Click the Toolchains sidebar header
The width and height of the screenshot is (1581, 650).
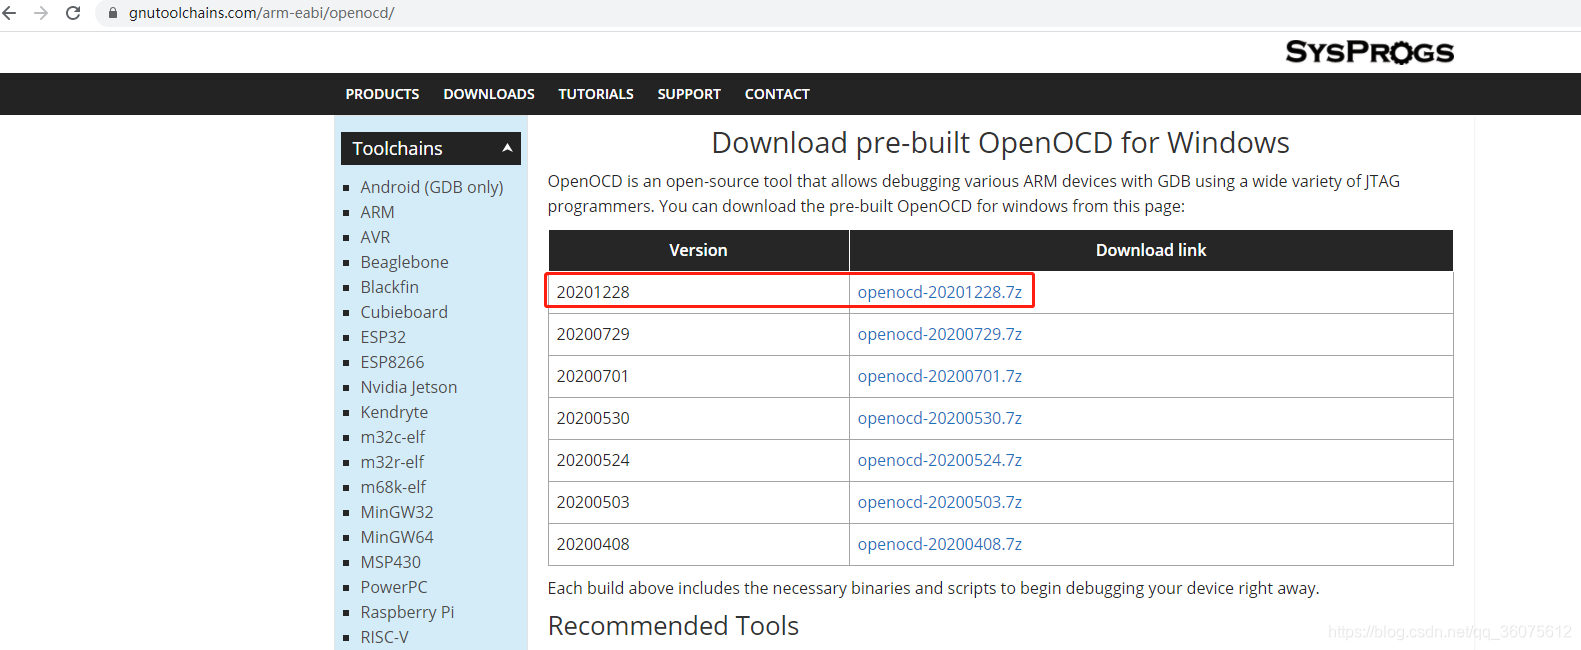coord(431,148)
